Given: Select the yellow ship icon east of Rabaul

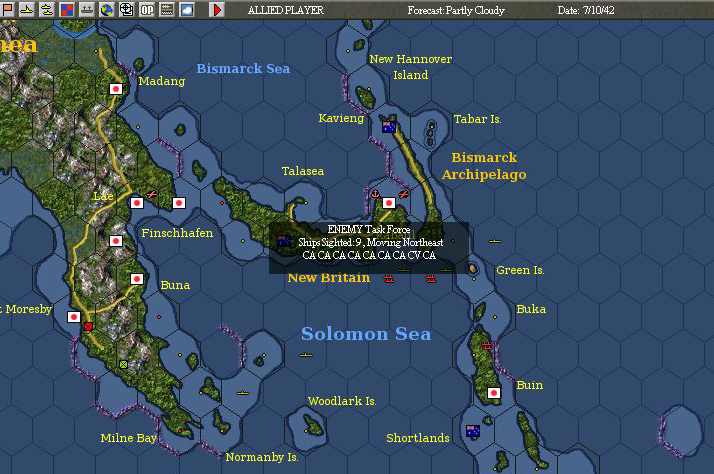Looking at the screenshot, I should click(495, 241).
